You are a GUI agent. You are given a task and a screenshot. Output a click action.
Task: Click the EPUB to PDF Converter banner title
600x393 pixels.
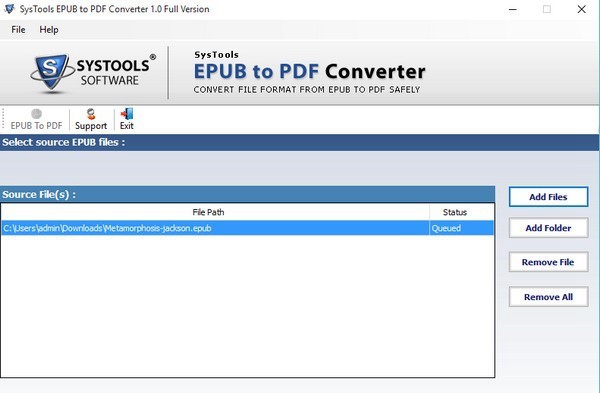tap(309, 71)
